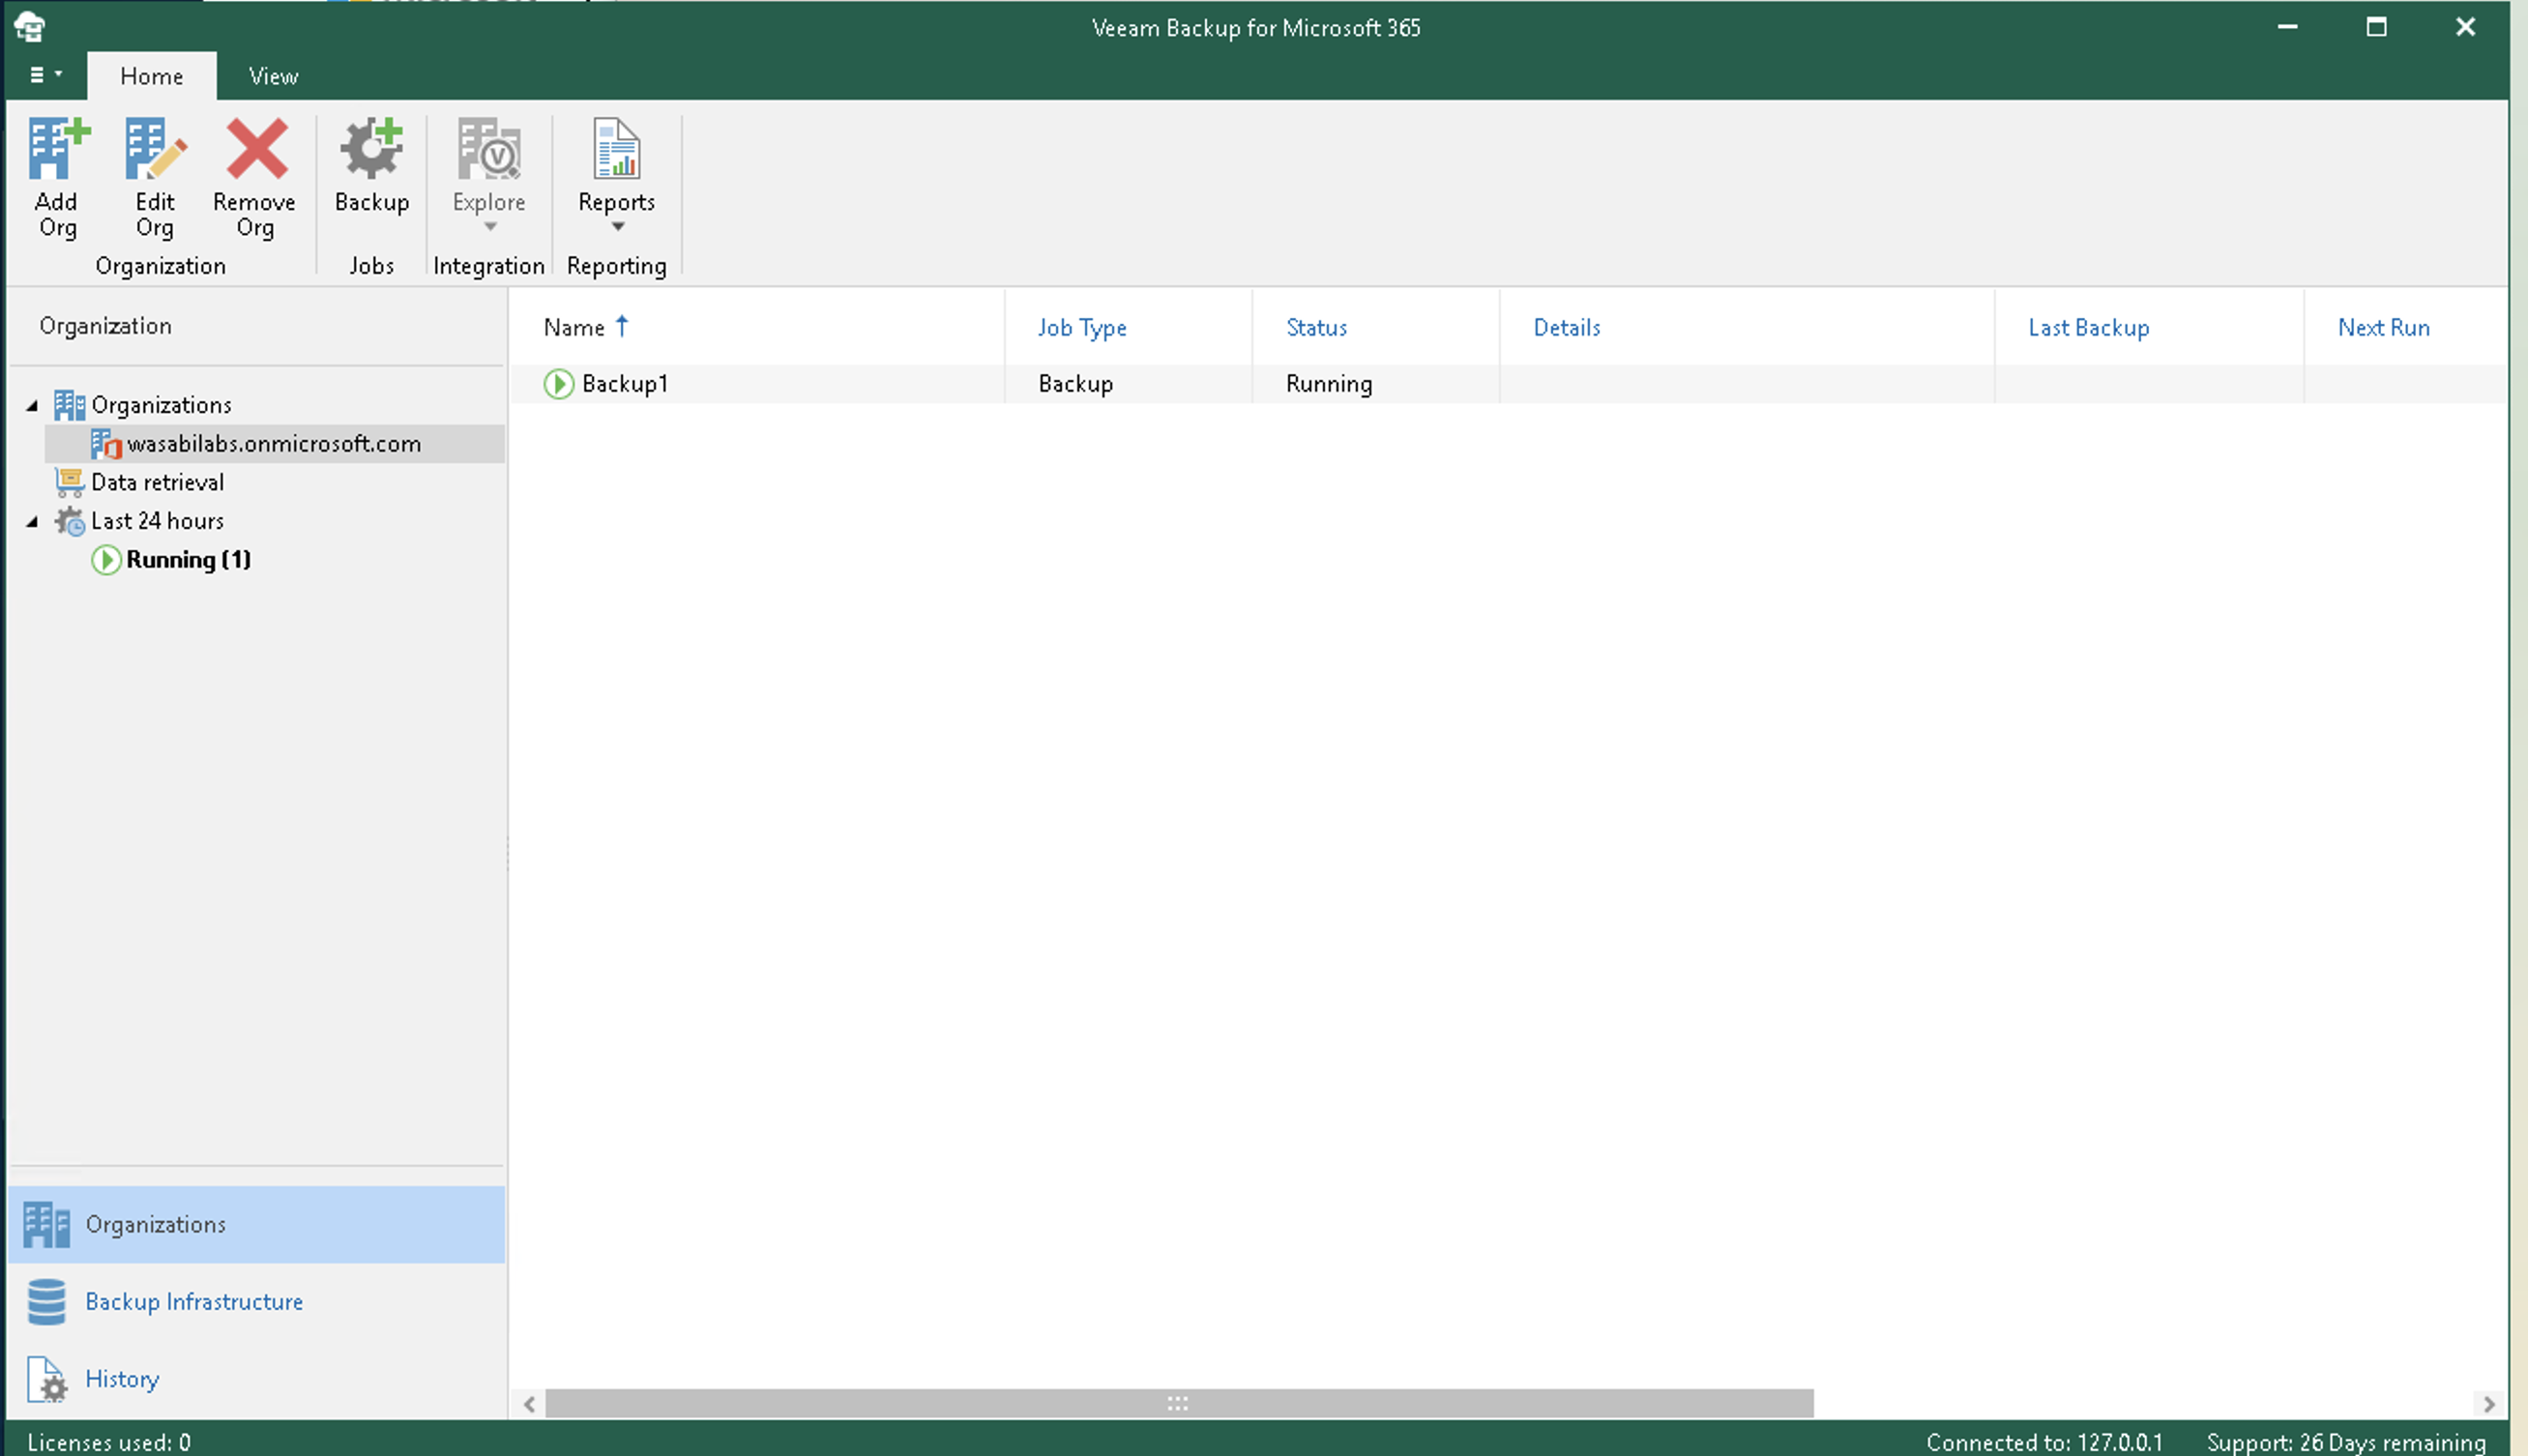
Task: Select wasabilabs.onmicrosoft.com organization
Action: tap(274, 444)
